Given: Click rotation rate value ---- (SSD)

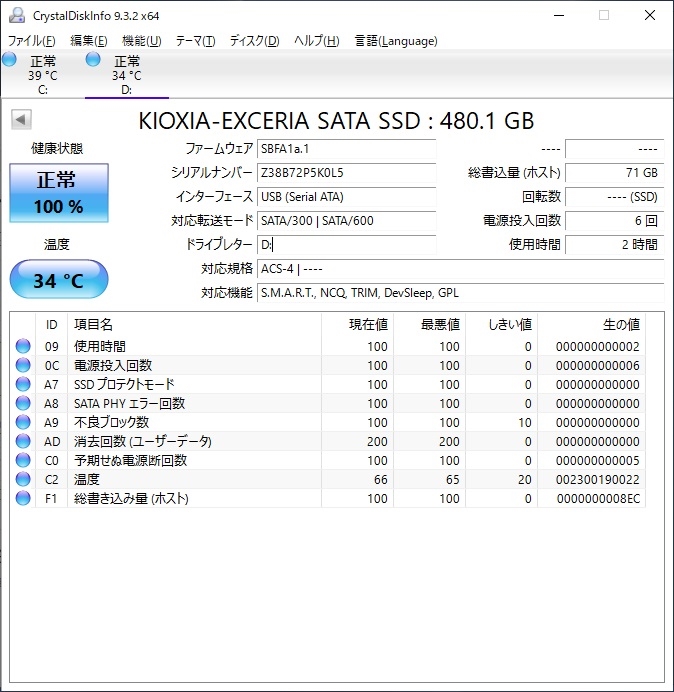Looking at the screenshot, I should pyautogui.click(x=615, y=197).
